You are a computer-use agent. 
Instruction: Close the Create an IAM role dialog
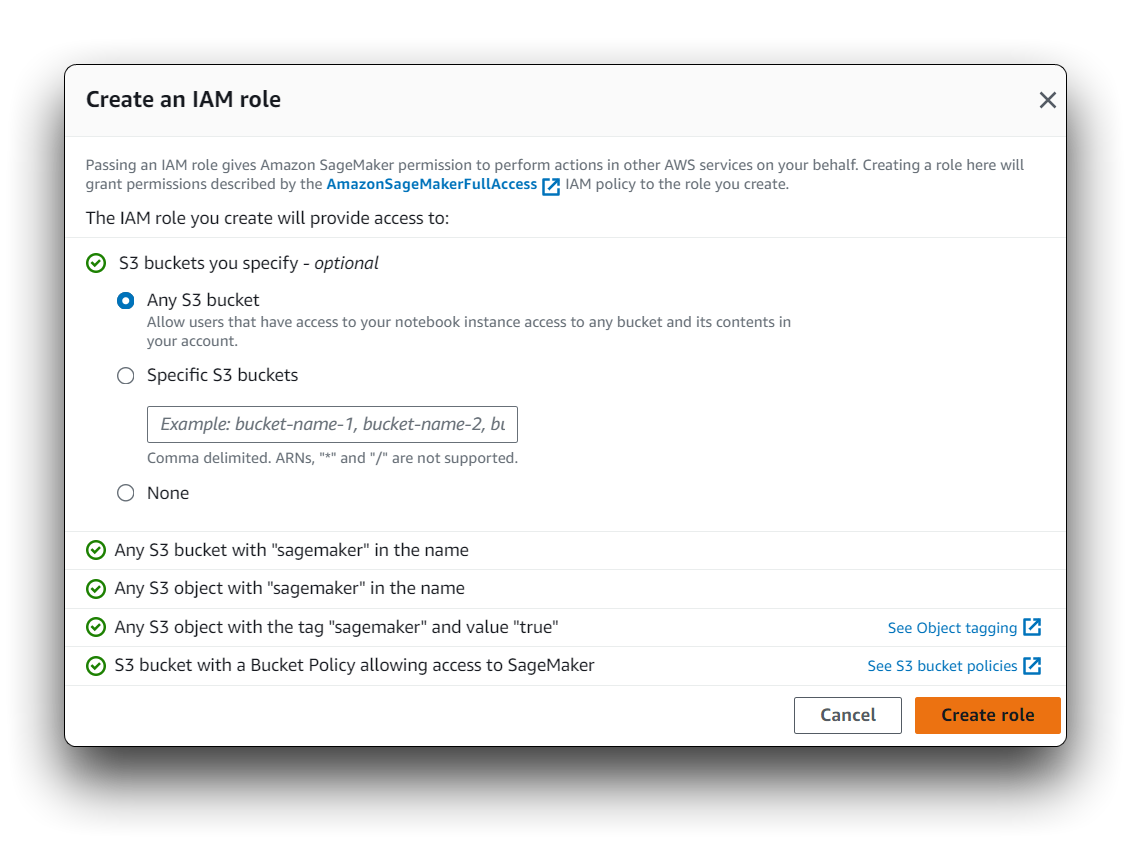[1047, 100]
